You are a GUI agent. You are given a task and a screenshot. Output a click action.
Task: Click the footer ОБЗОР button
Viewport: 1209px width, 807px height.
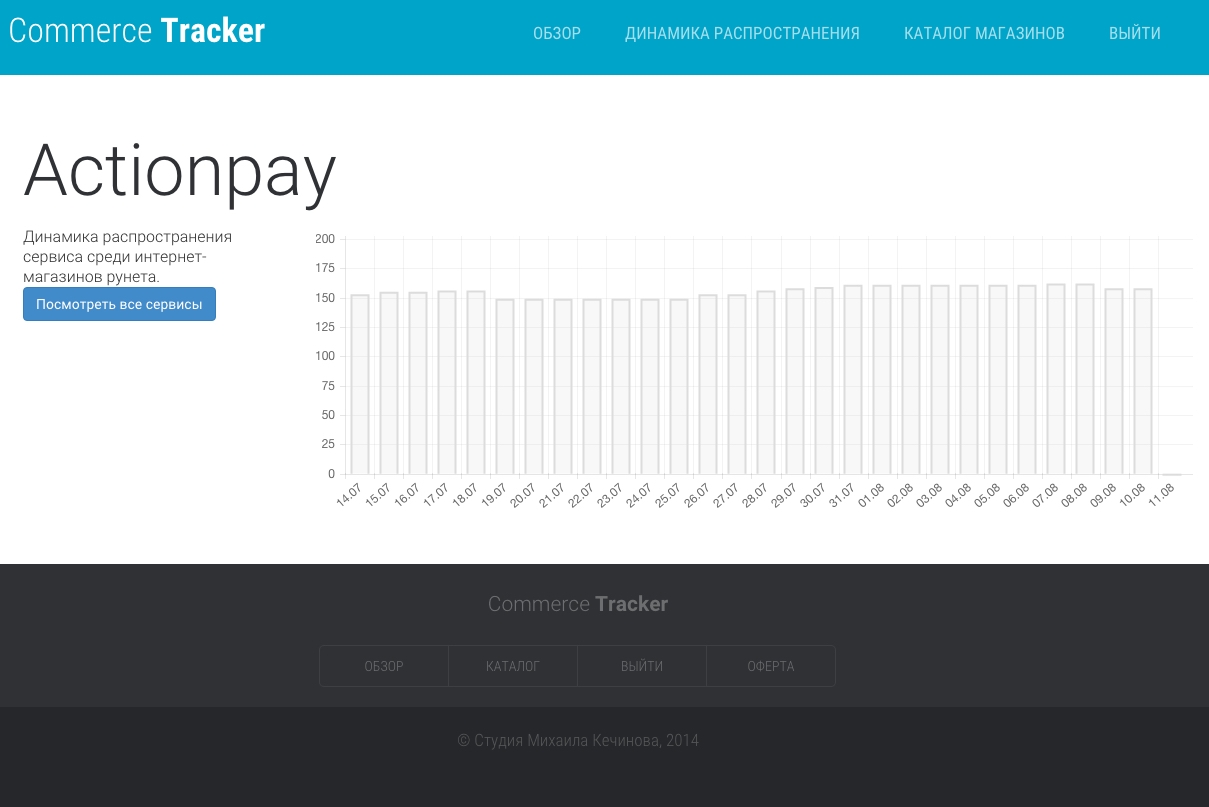tap(384, 666)
